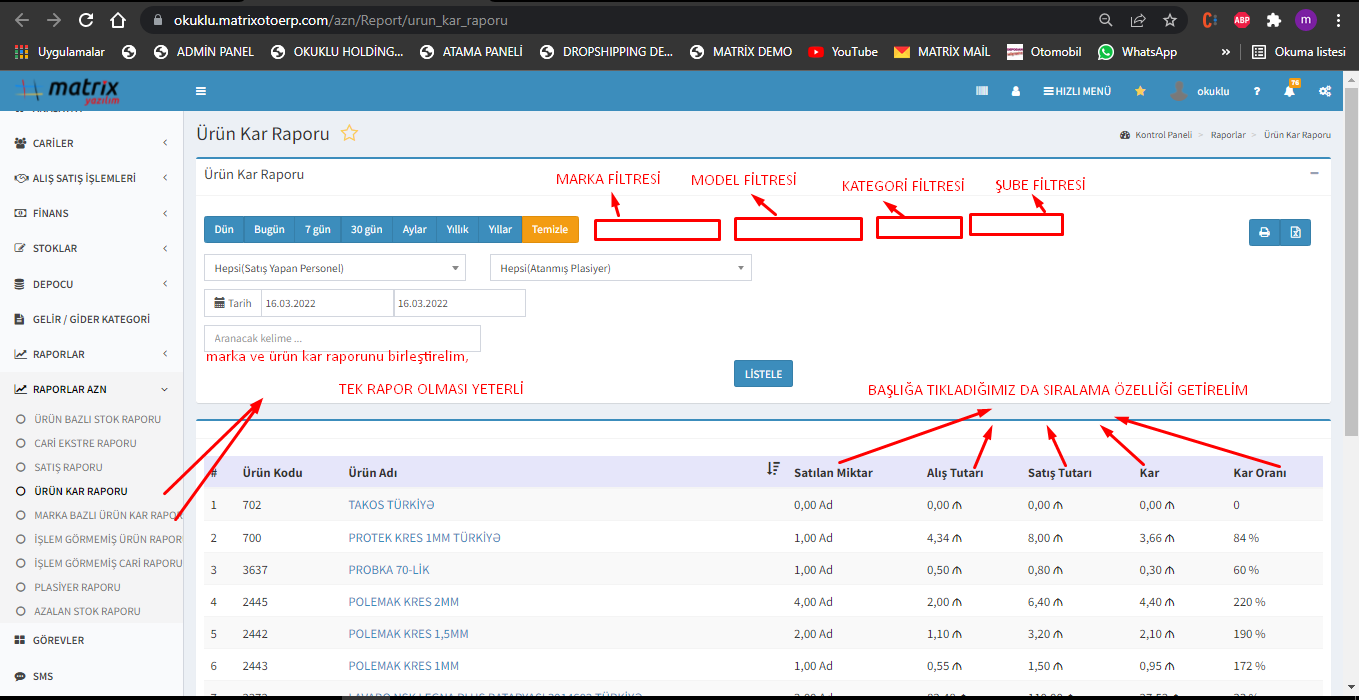Viewport: 1359px width, 700px height.
Task: Sort by the Ürün Adı sort icon
Action: [772, 469]
